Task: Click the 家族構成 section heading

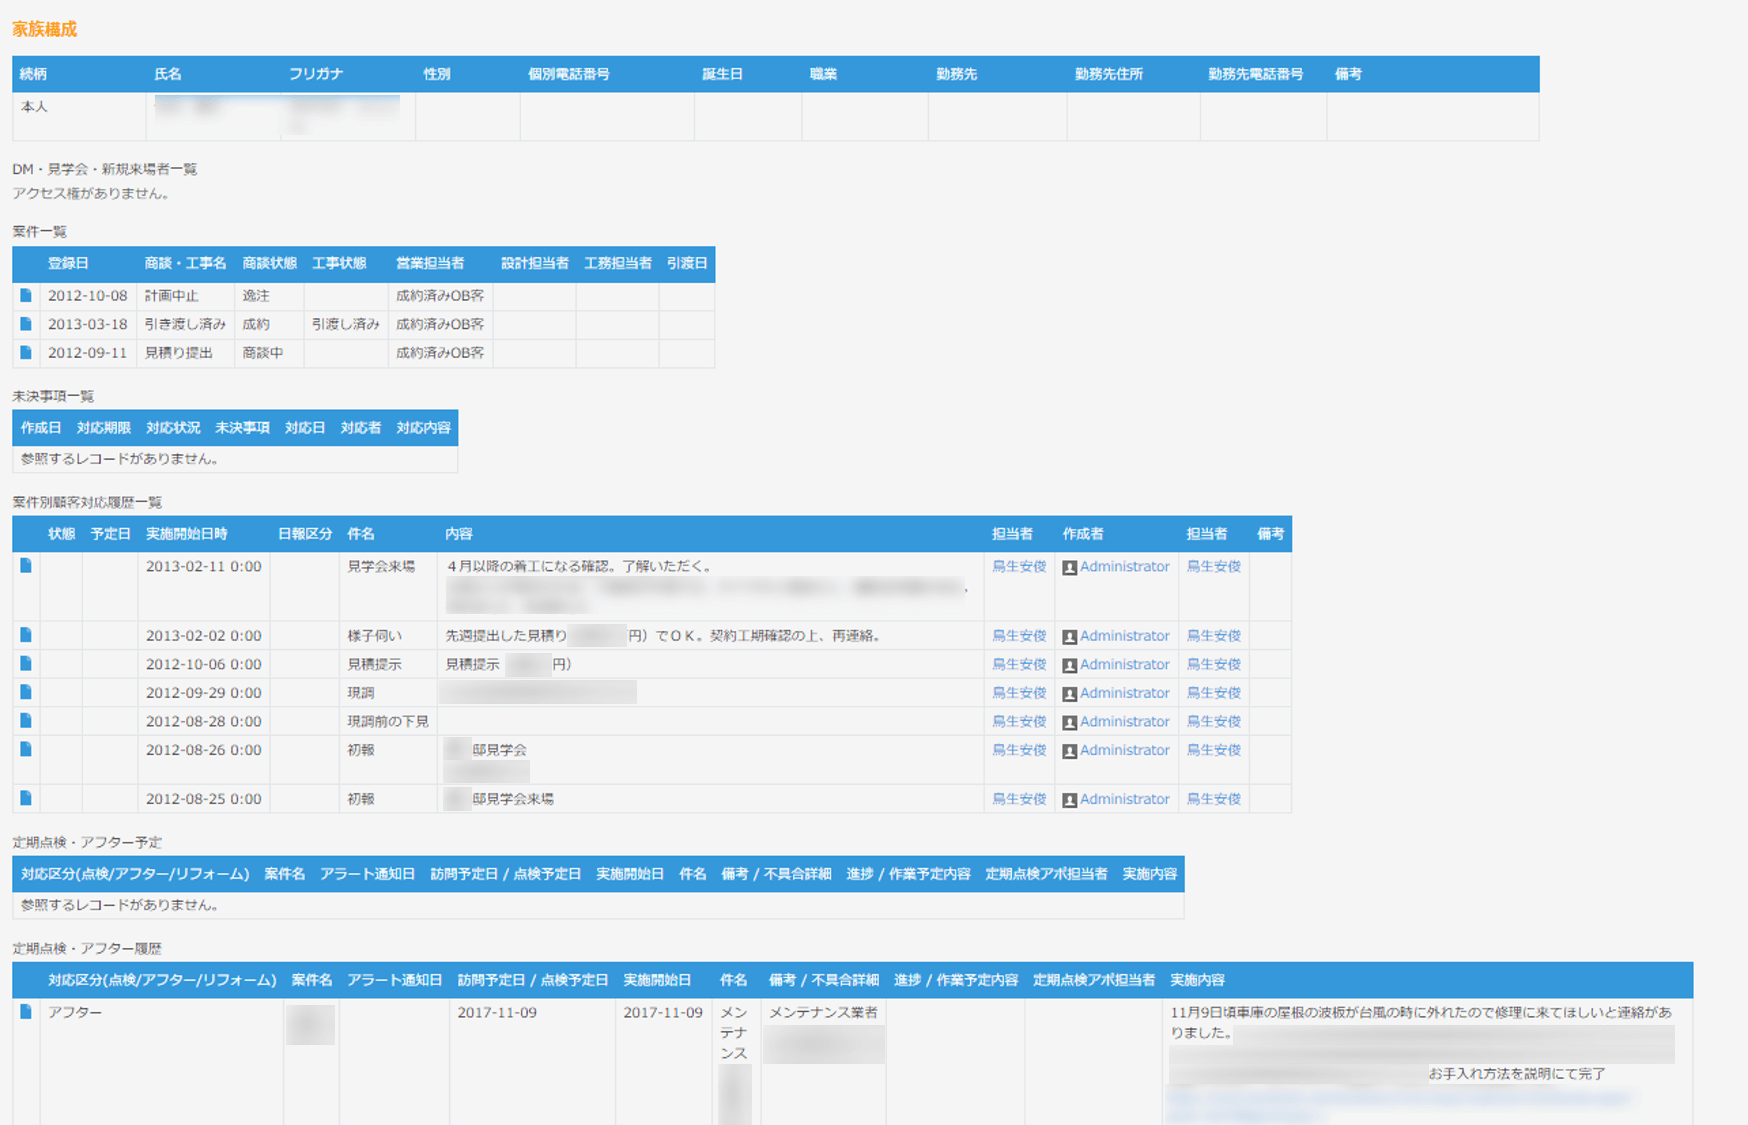Action: [x=44, y=29]
